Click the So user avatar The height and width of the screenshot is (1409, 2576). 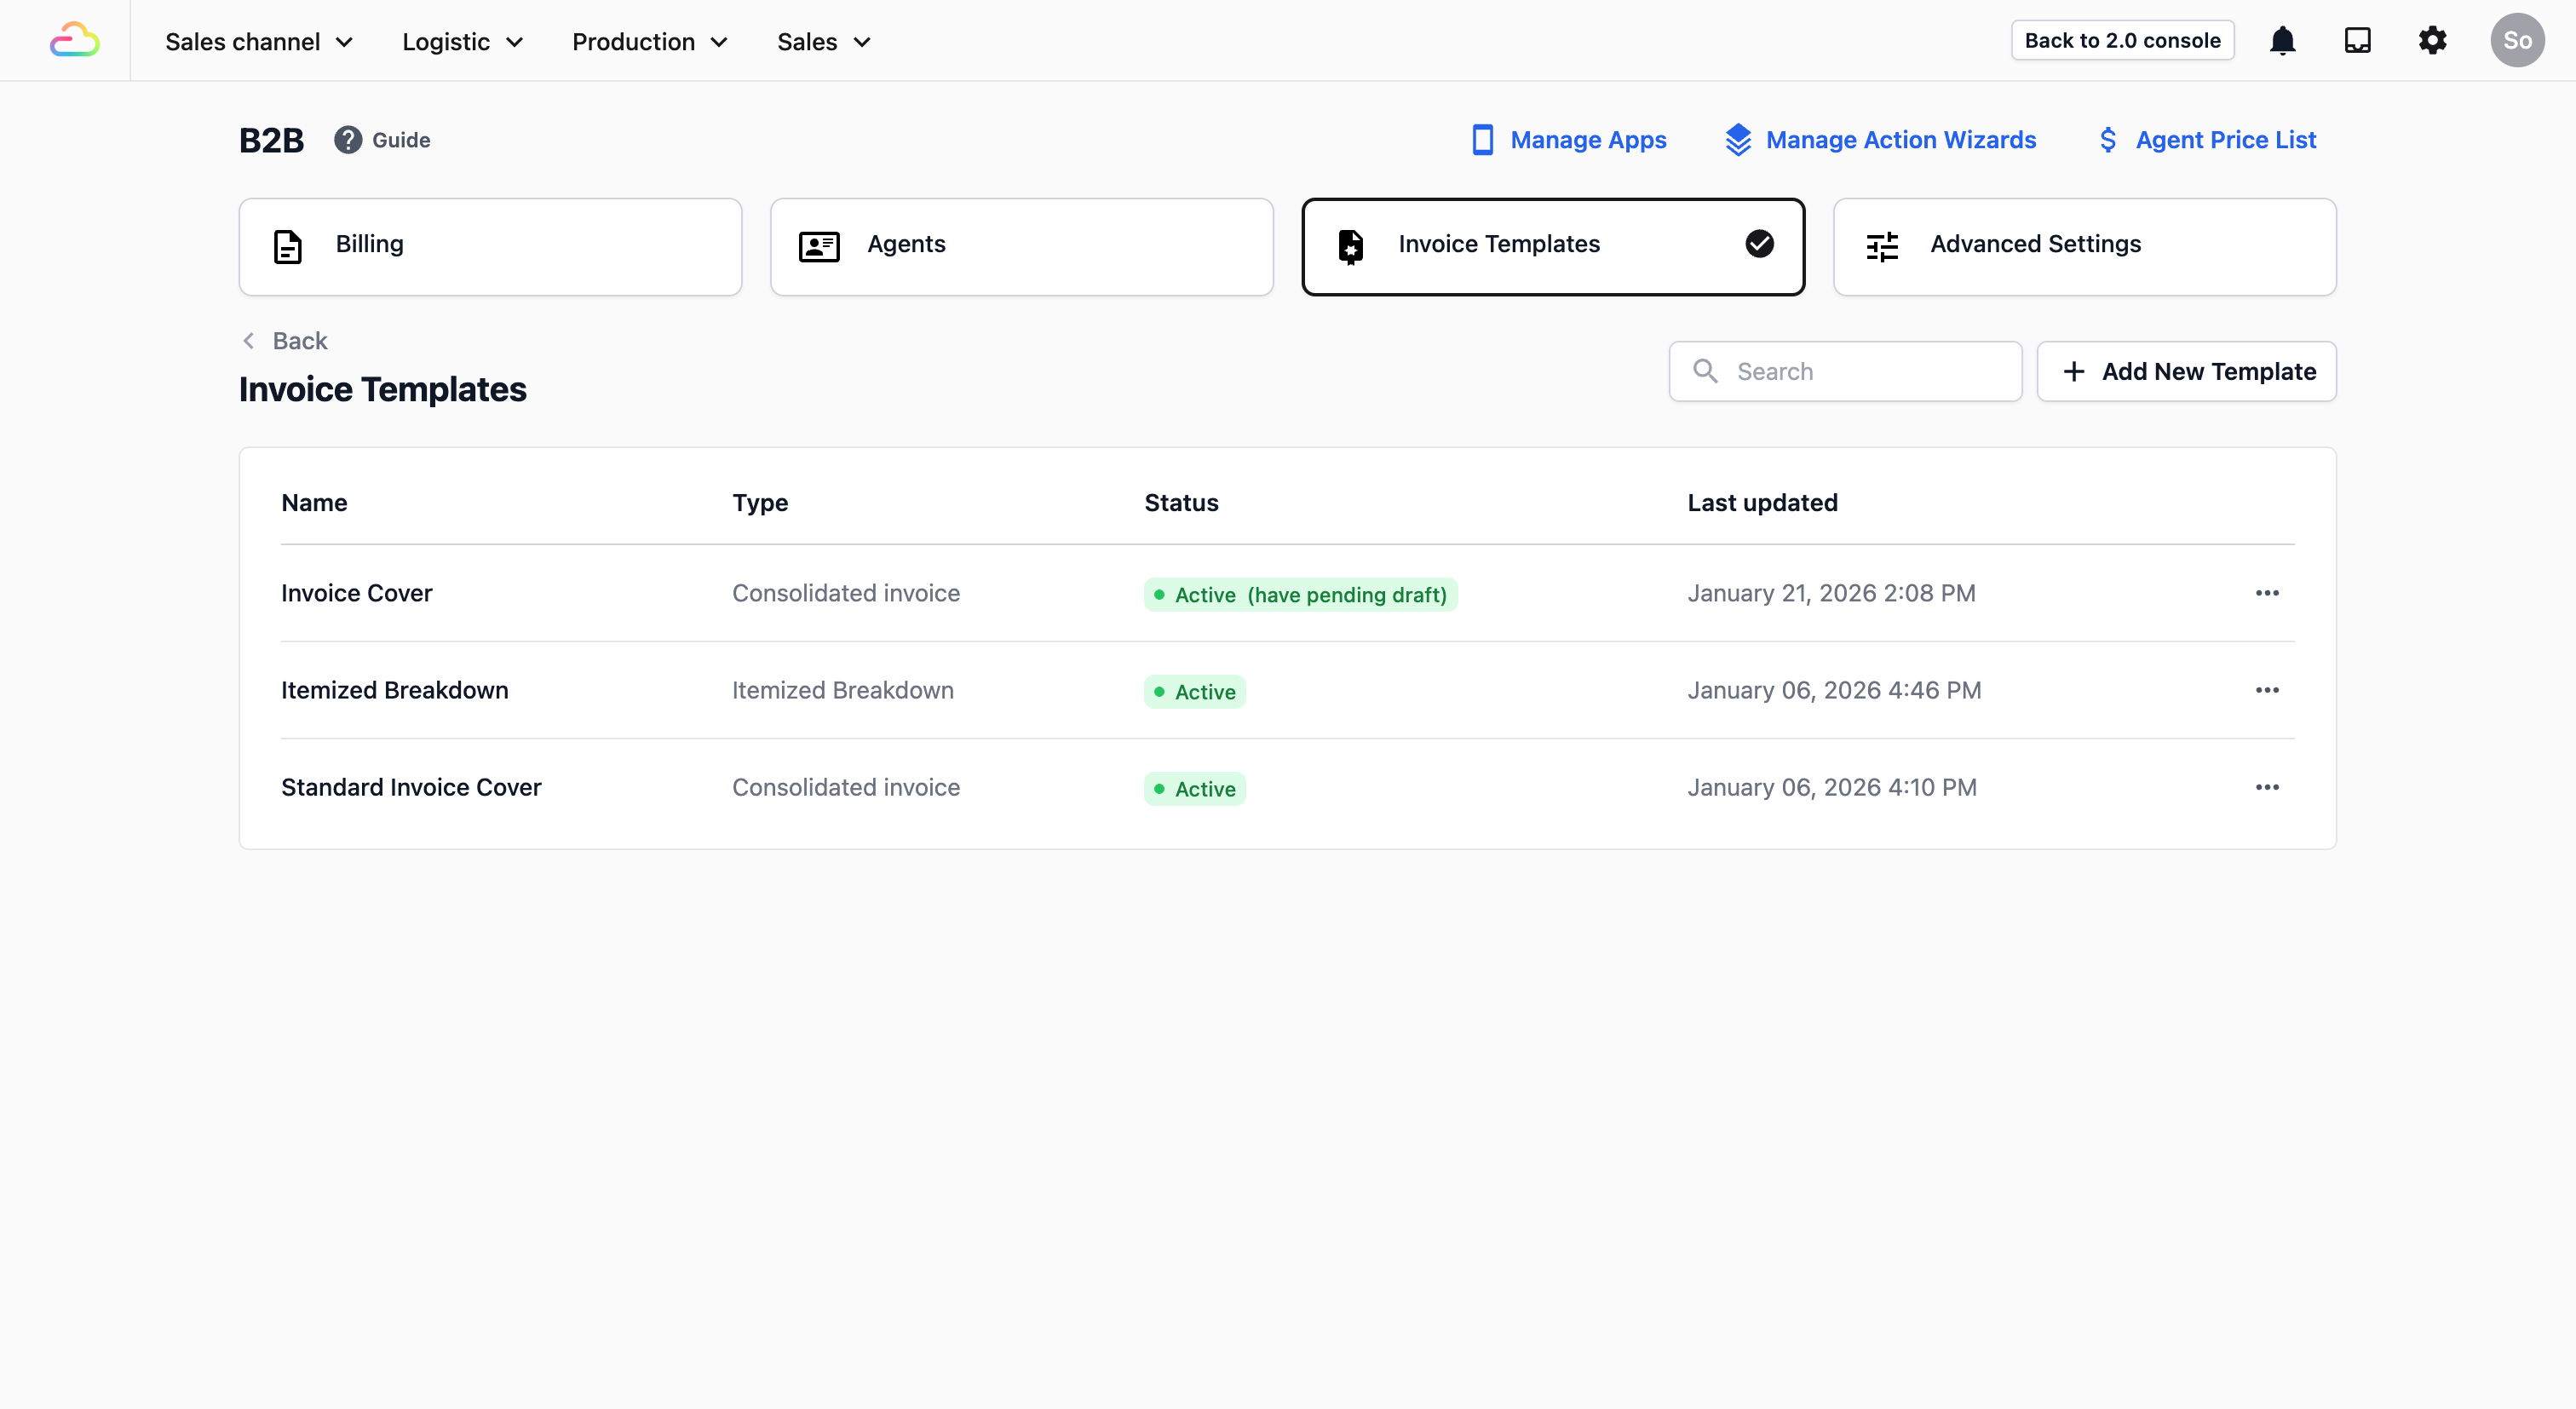click(x=2516, y=41)
